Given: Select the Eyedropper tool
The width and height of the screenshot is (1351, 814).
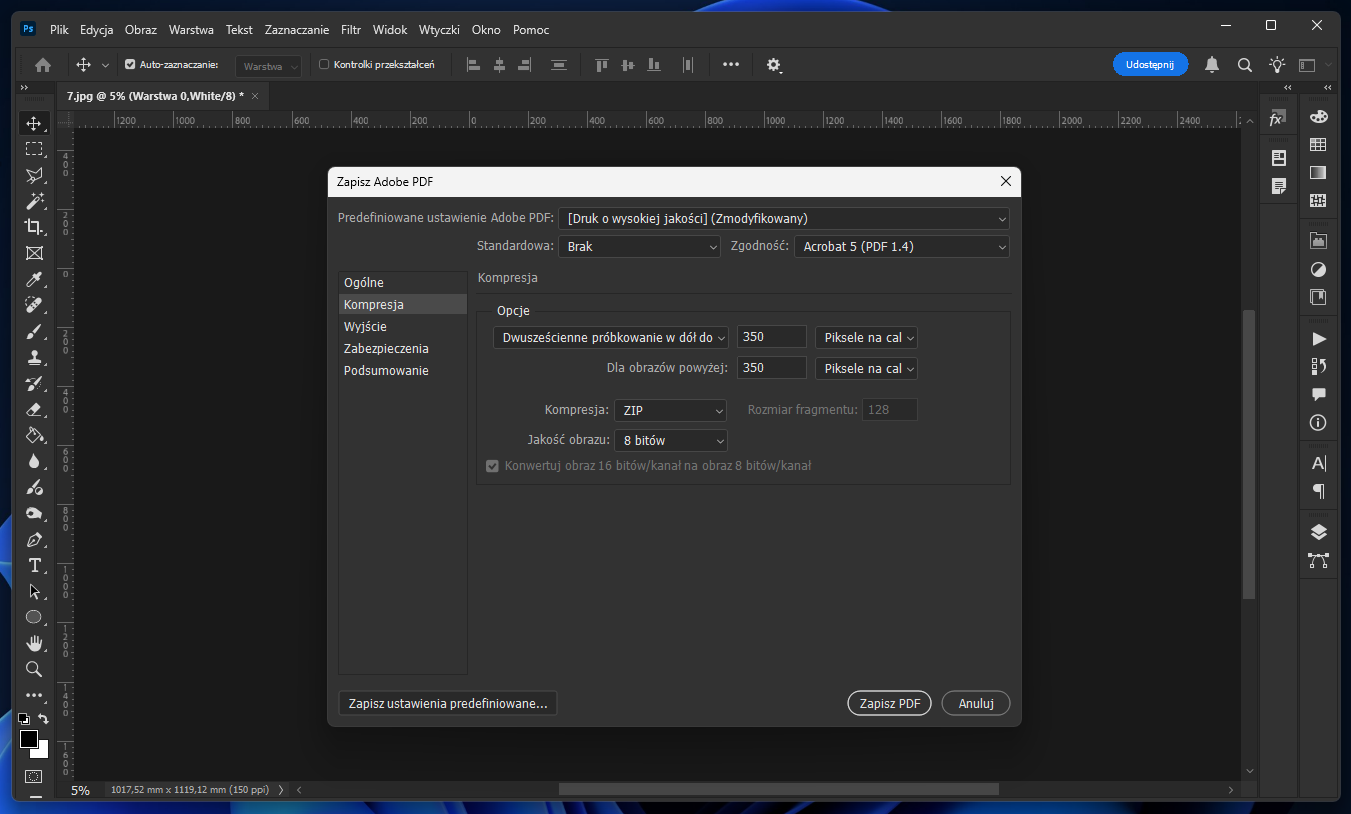Looking at the screenshot, I should pyautogui.click(x=34, y=279).
